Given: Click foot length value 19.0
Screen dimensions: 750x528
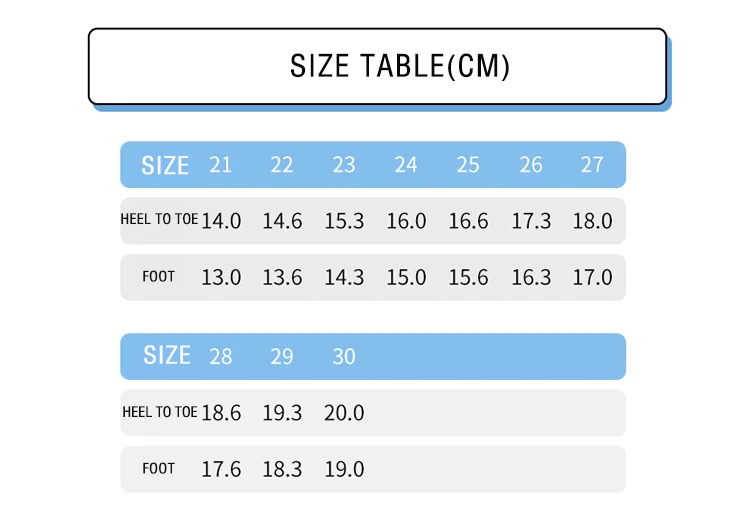Looking at the screenshot, I should point(344,469).
